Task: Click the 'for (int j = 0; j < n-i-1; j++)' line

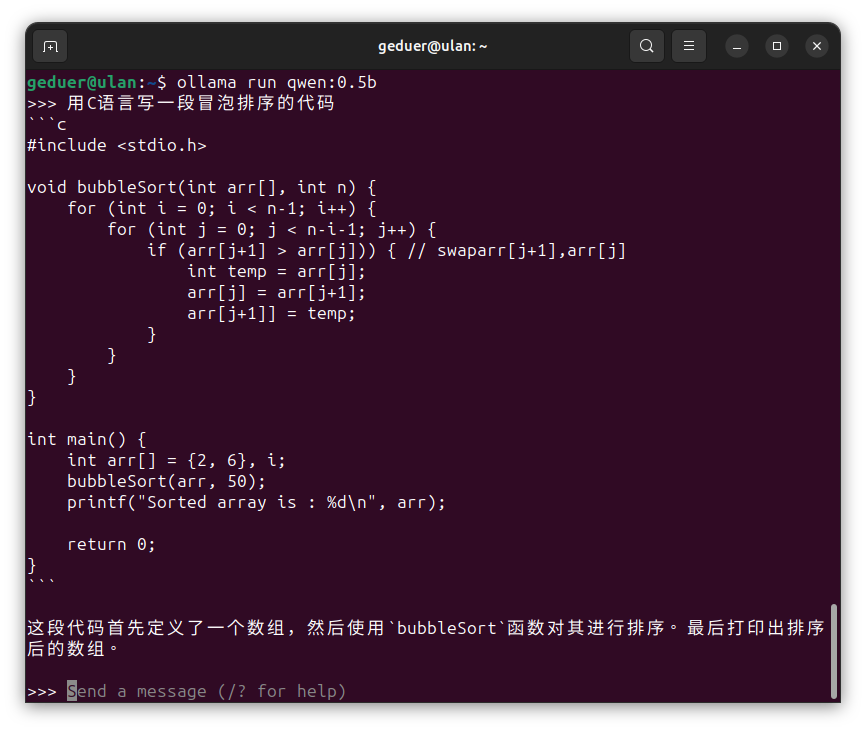Action: [x=271, y=230]
